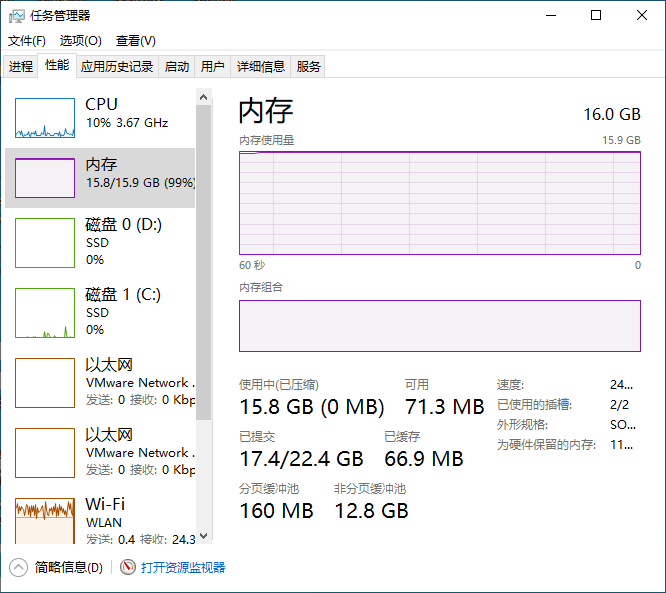Select the Wi-Fi WLAN graph thumbnail
The height and width of the screenshot is (593, 666).
[45, 520]
